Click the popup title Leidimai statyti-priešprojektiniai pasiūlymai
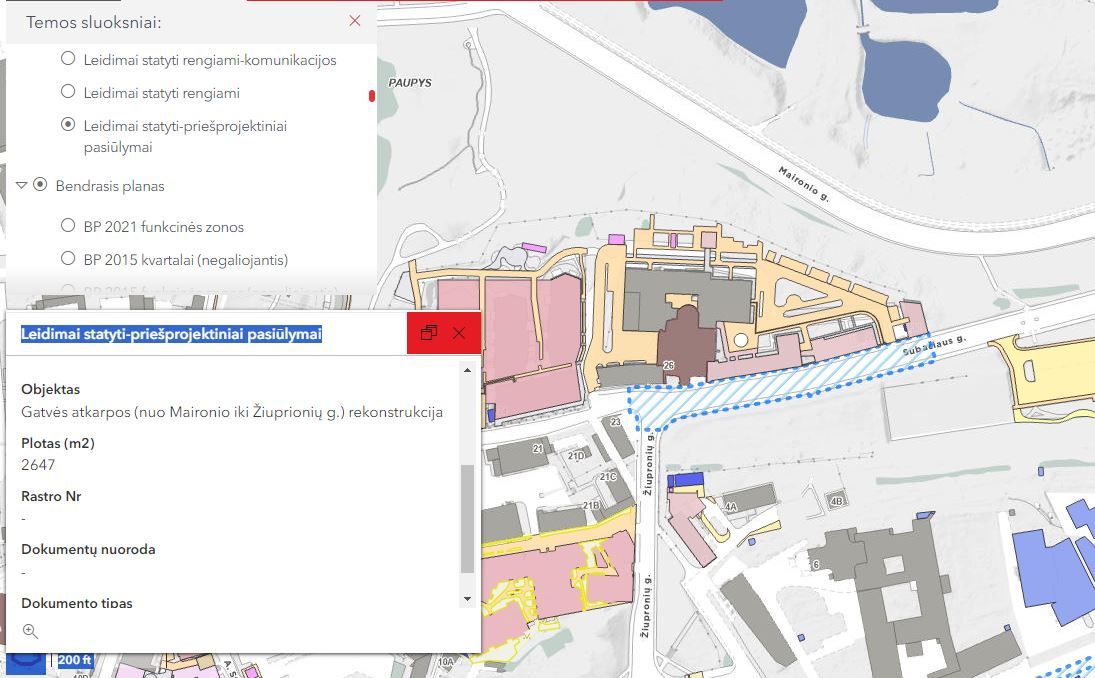 click(x=171, y=334)
